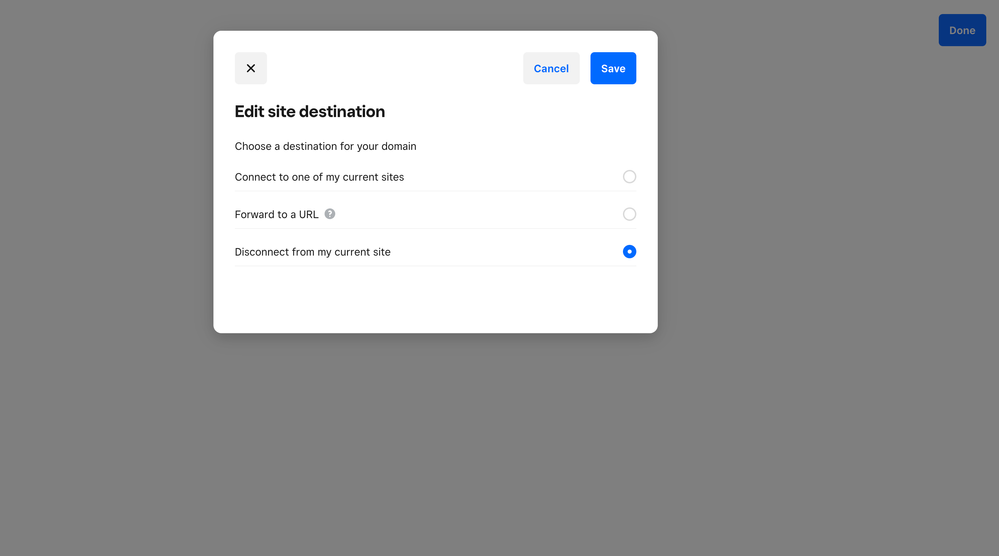Click the blank dialog header between X and Cancel
The height and width of the screenshot is (556, 999).
395,68
